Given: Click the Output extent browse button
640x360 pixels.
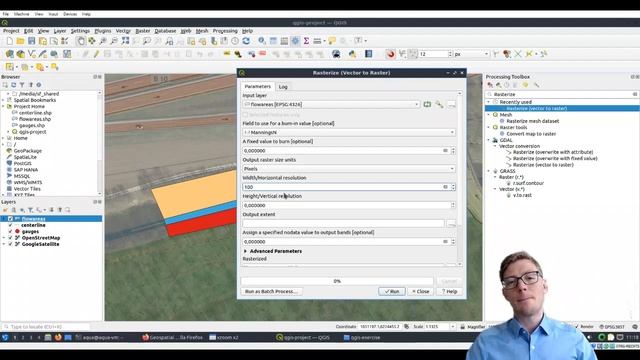Looking at the screenshot, I should click(451, 223).
